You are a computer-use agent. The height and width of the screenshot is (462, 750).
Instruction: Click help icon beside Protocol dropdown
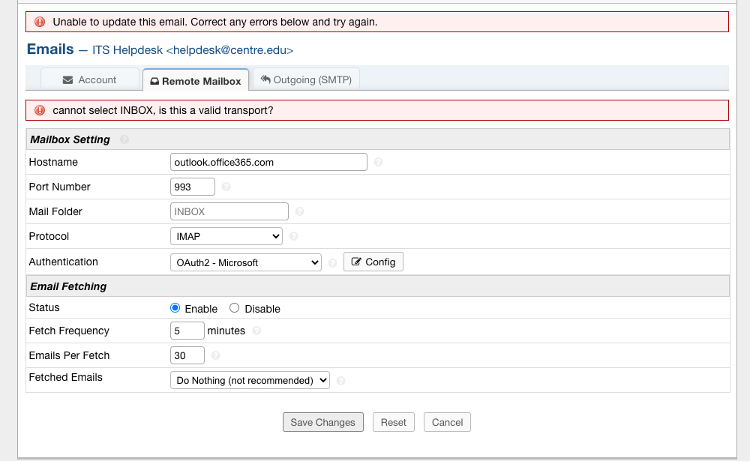point(294,237)
